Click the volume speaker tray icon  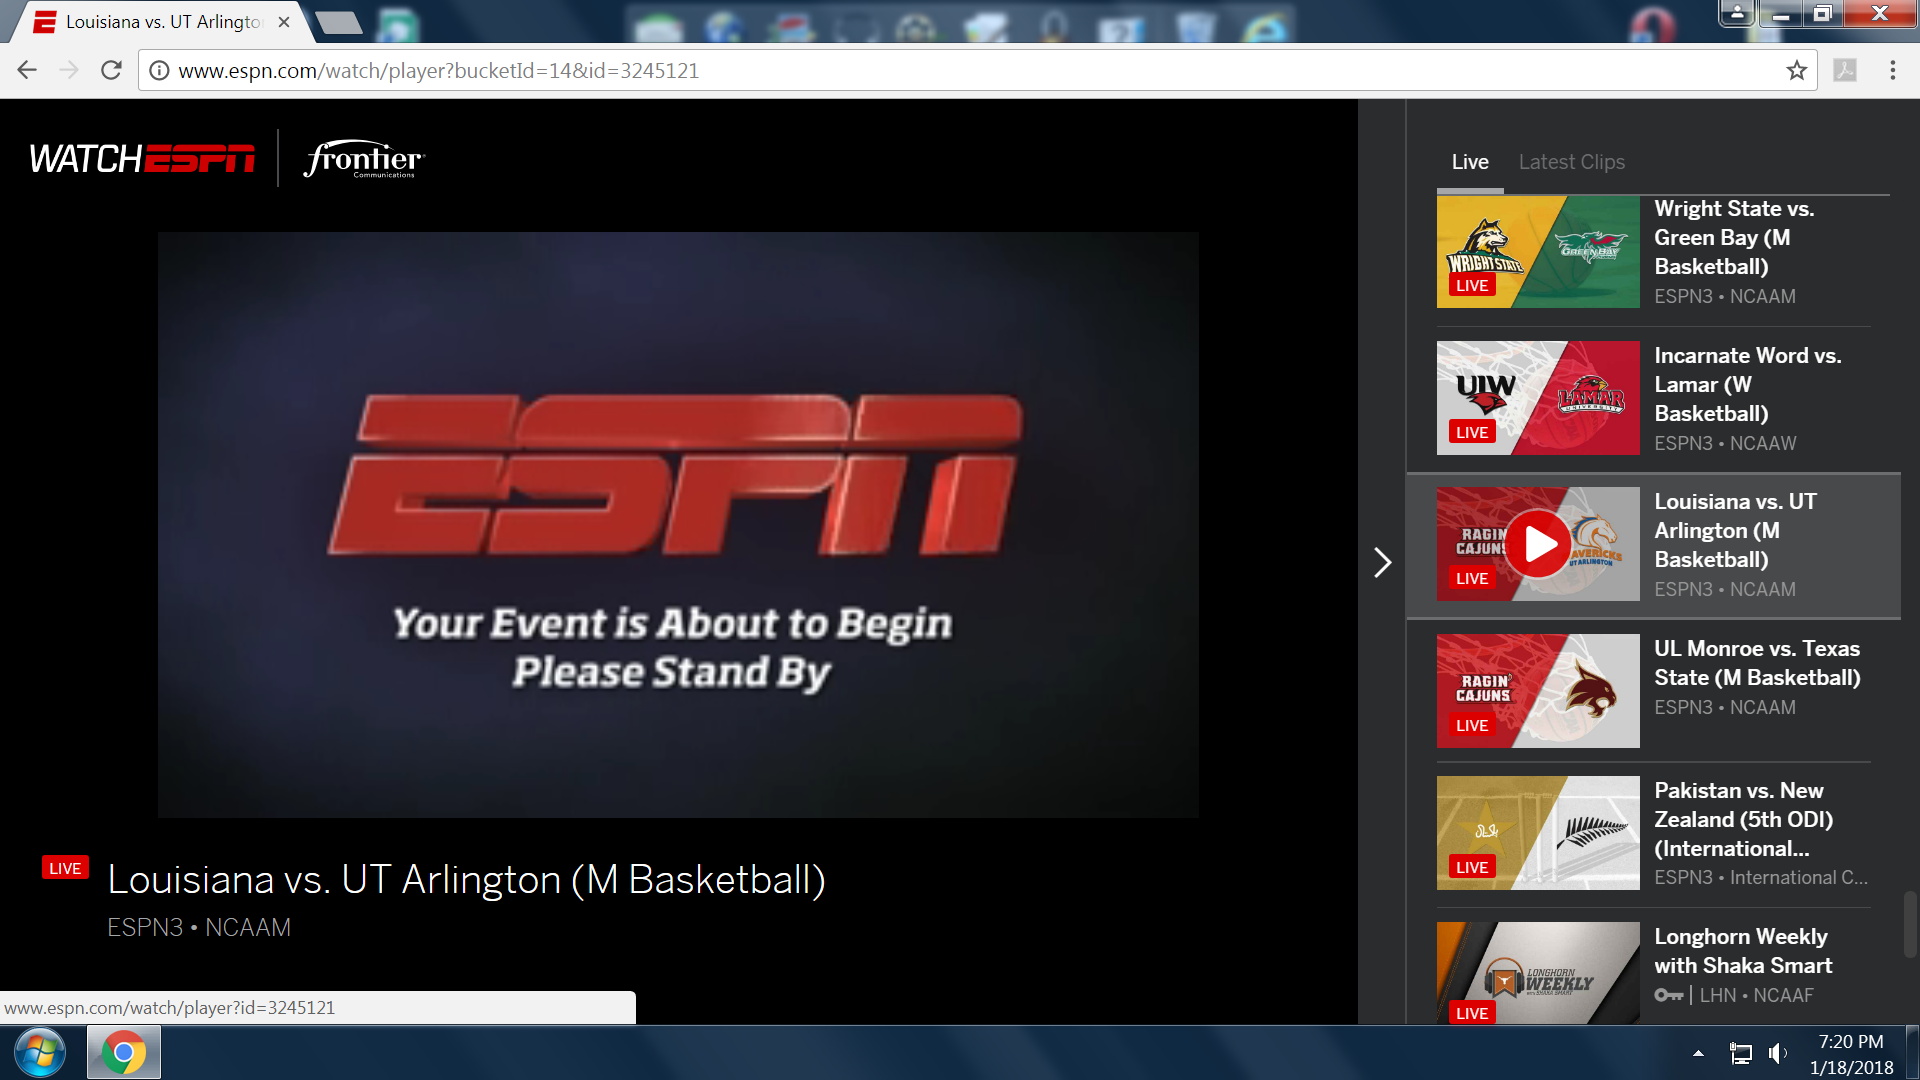coord(1777,1053)
